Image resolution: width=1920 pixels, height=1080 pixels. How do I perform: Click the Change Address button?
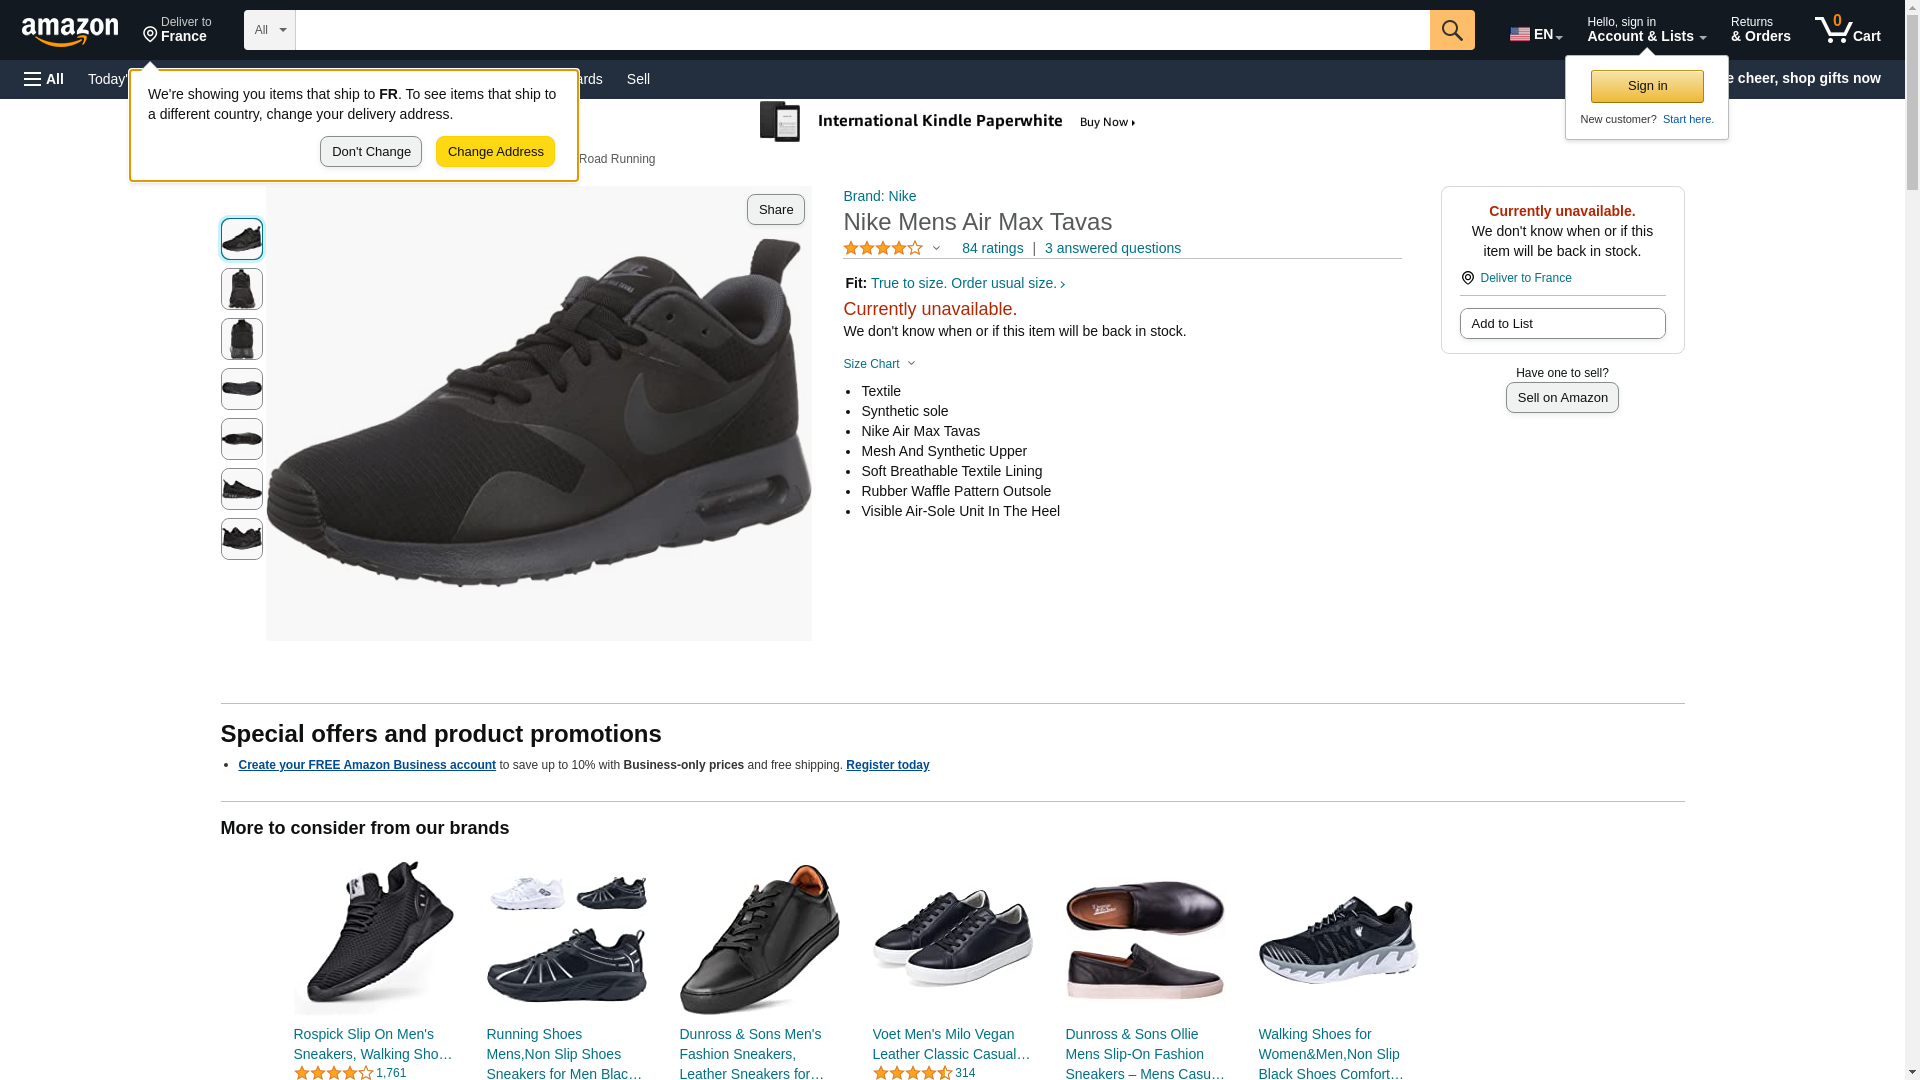pos(495,152)
